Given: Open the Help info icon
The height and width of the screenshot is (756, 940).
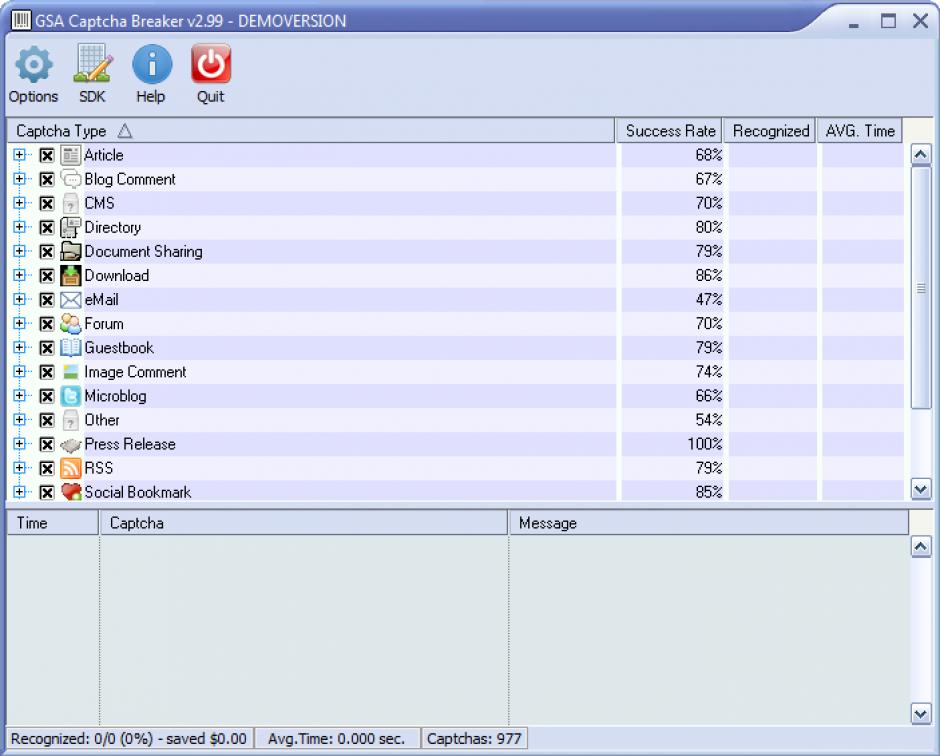Looking at the screenshot, I should pyautogui.click(x=152, y=64).
